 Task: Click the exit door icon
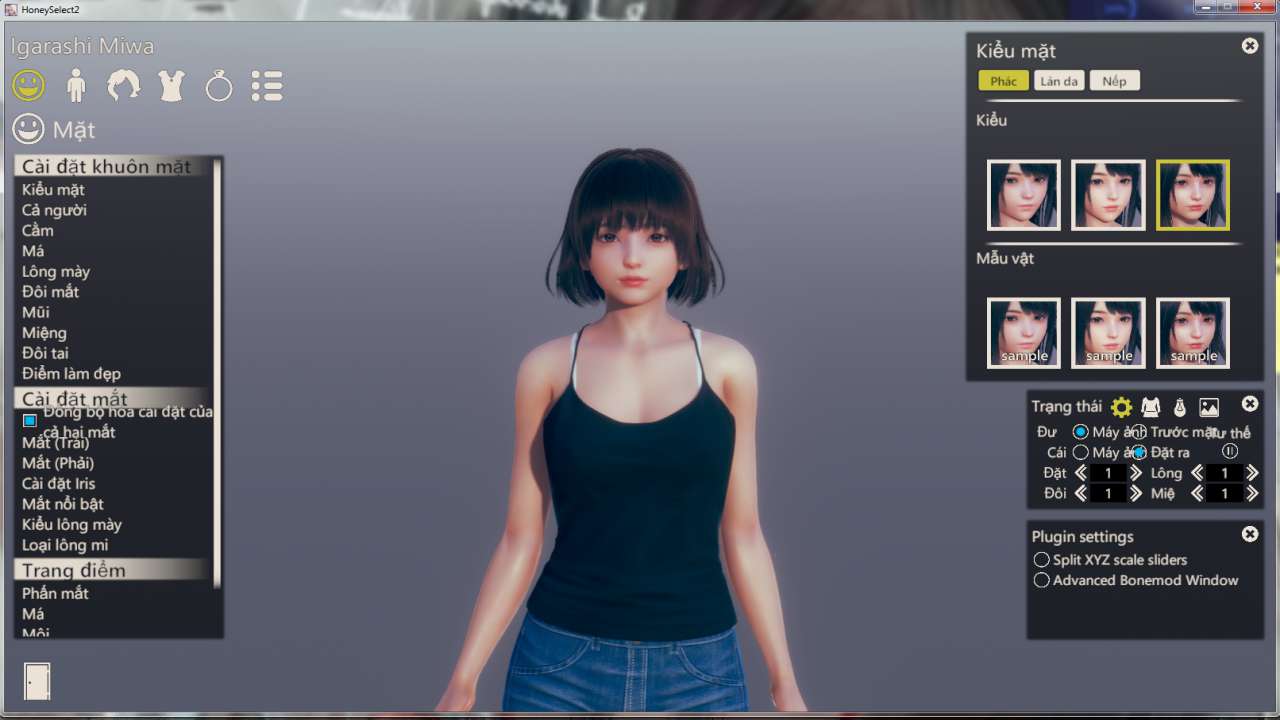37,681
